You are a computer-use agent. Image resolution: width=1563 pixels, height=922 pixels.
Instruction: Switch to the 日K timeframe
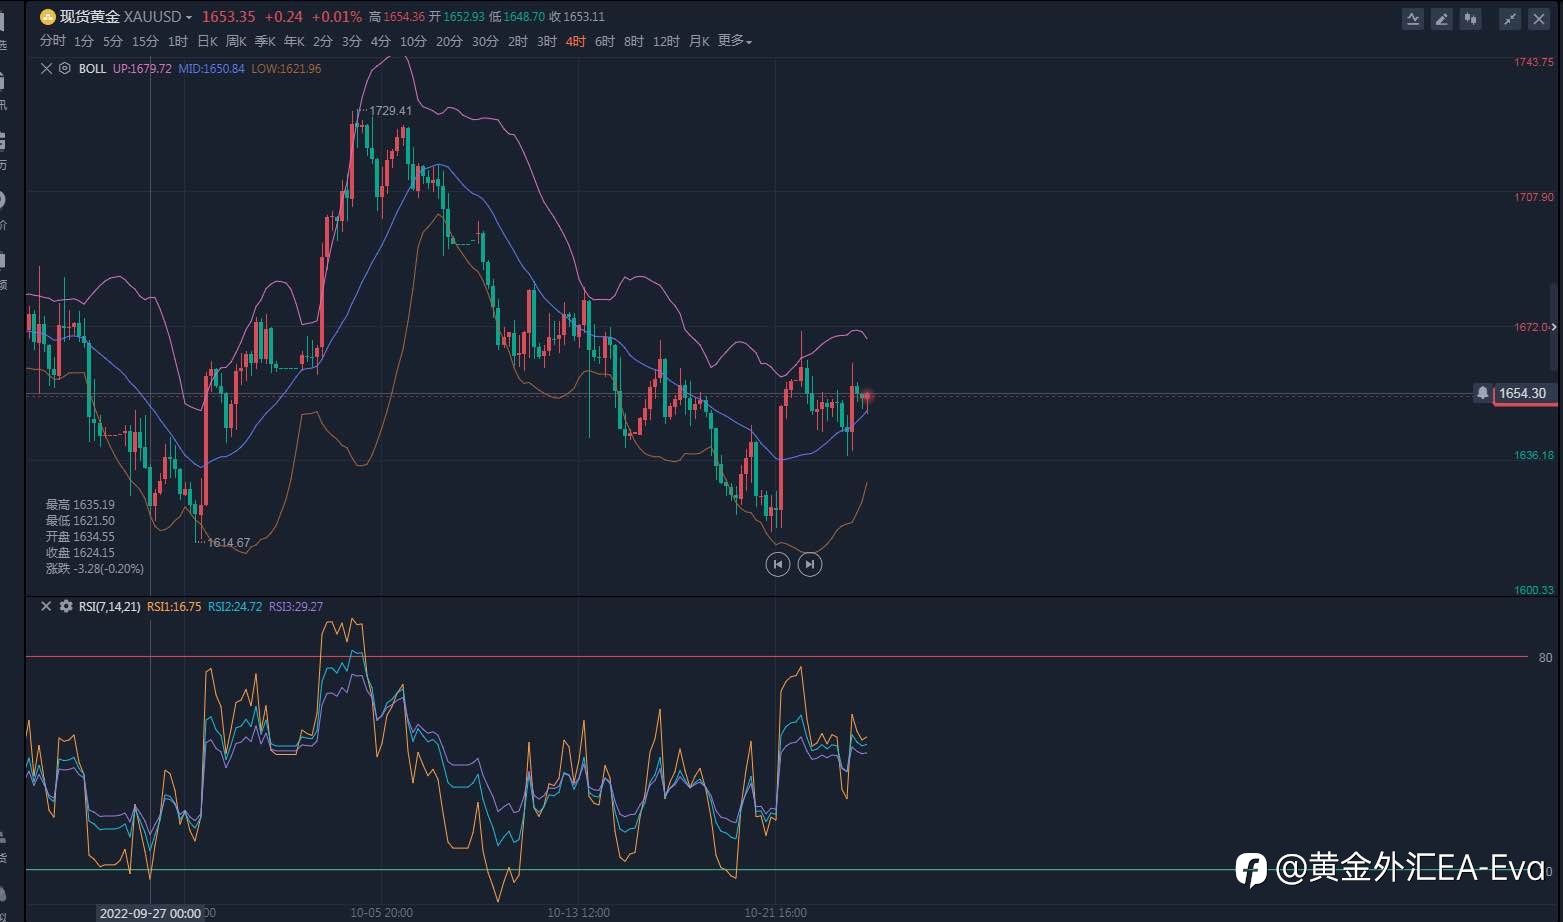(207, 41)
